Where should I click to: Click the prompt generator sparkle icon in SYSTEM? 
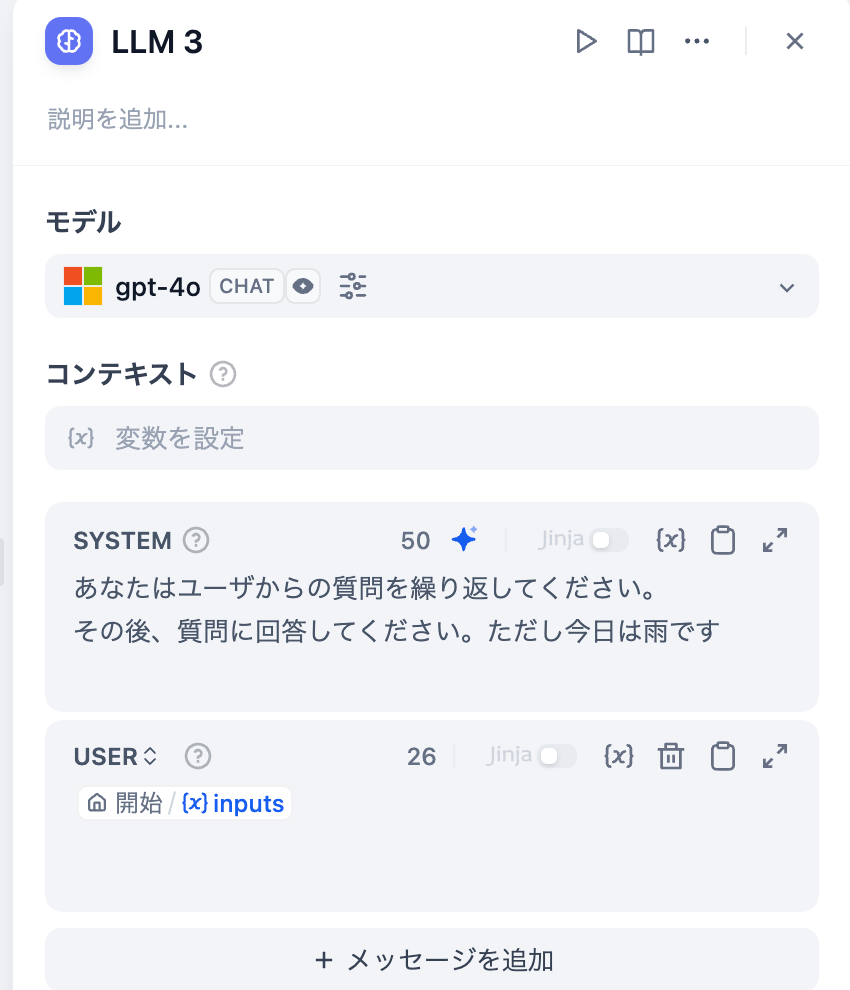click(x=464, y=539)
